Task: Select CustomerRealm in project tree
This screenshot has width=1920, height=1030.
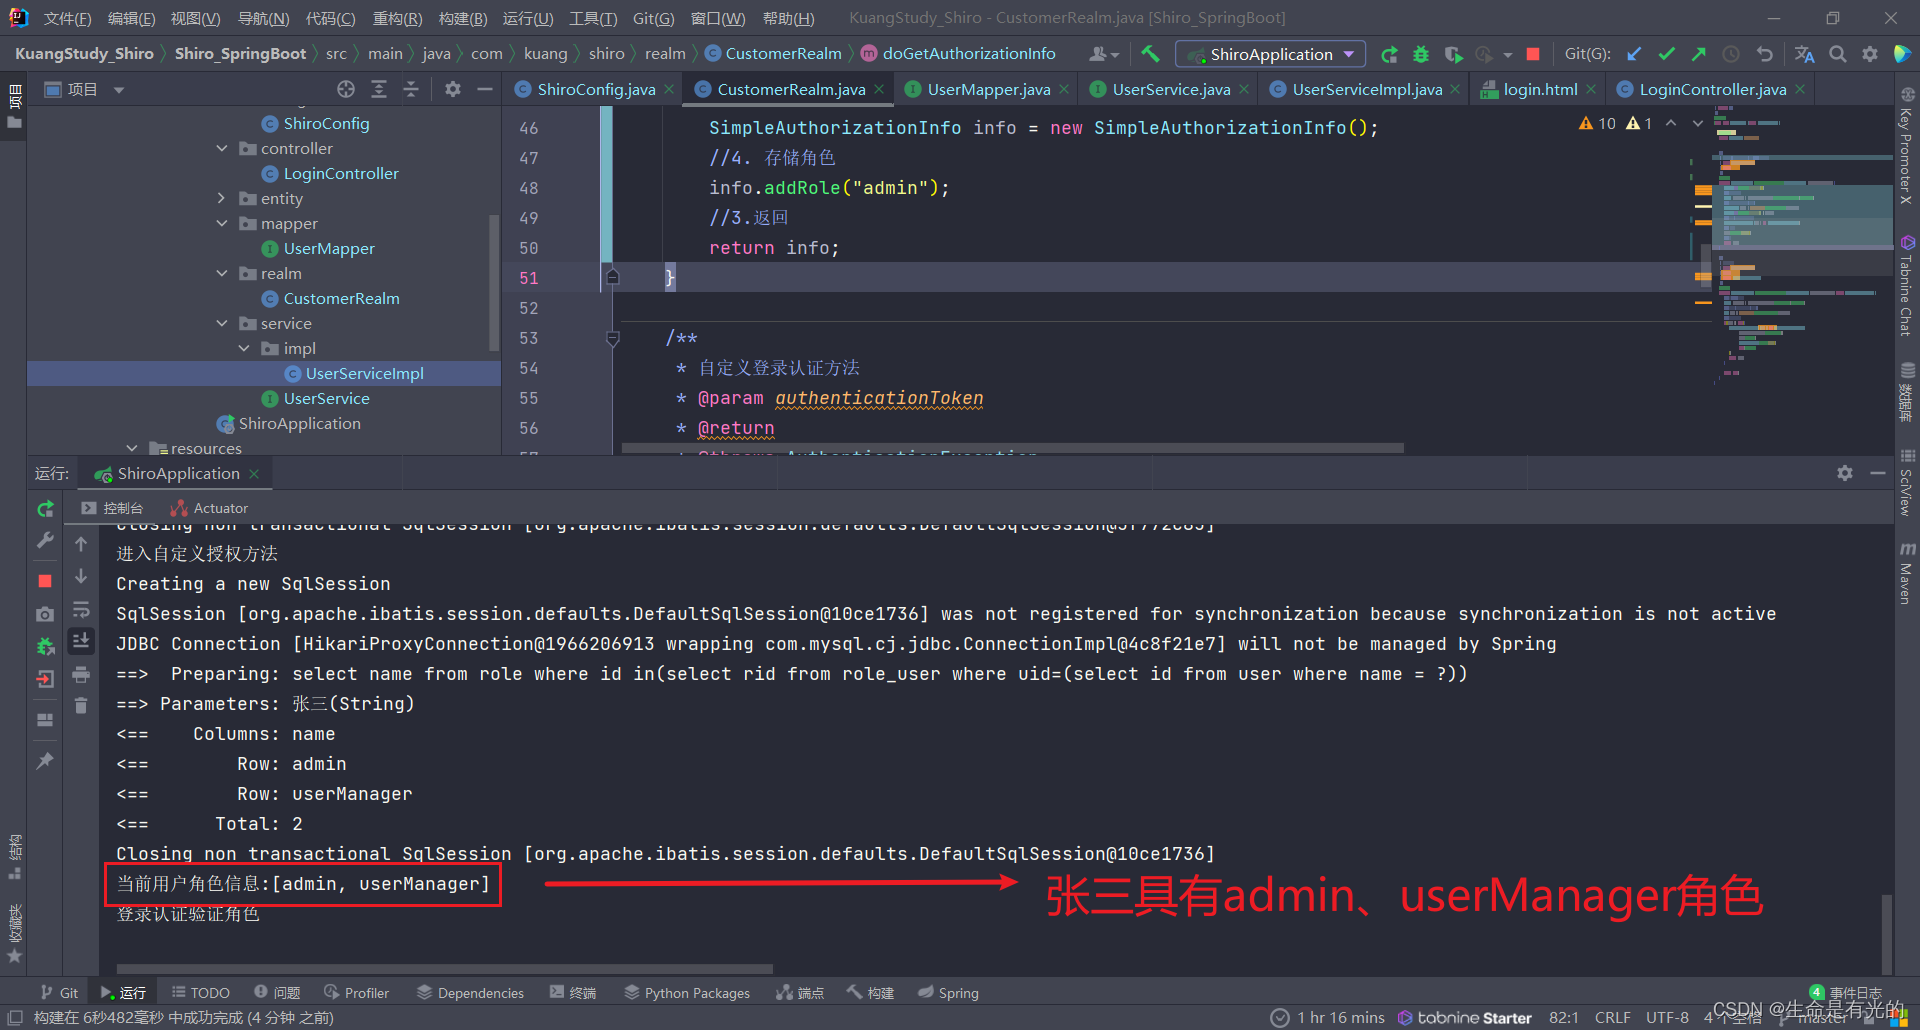Action: click(341, 298)
